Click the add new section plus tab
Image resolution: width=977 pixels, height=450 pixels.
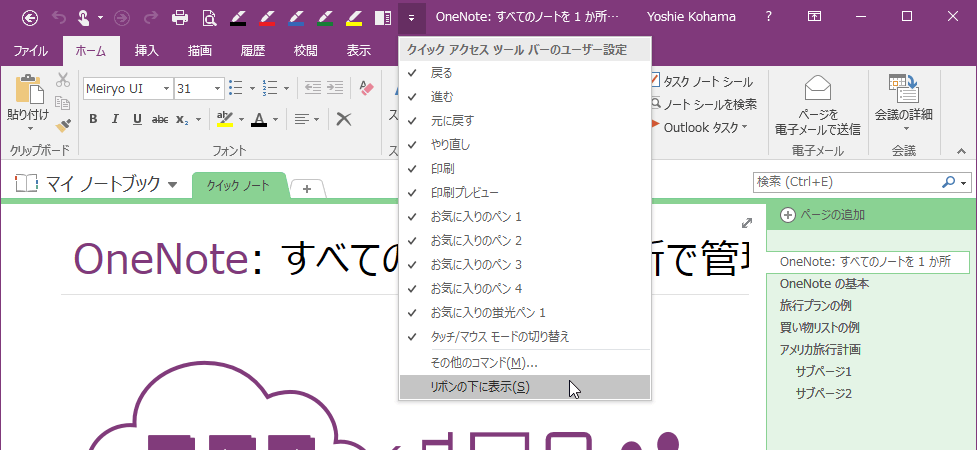[x=307, y=189]
